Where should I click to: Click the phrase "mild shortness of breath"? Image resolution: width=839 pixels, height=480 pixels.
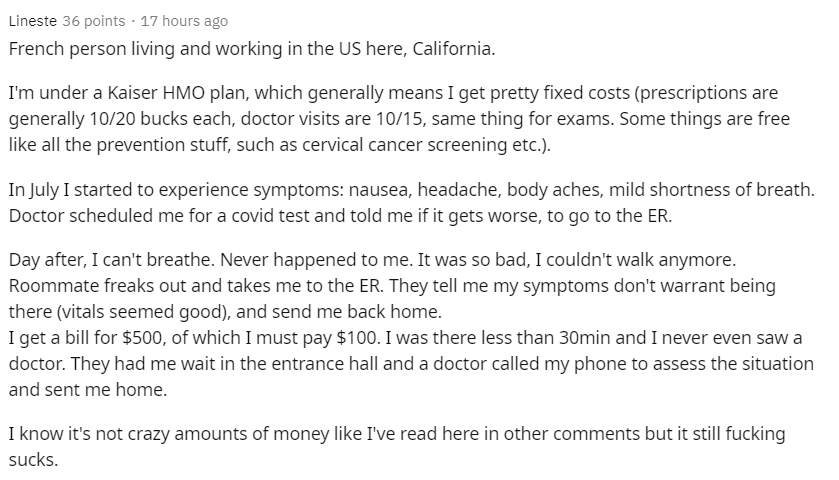[715, 188]
